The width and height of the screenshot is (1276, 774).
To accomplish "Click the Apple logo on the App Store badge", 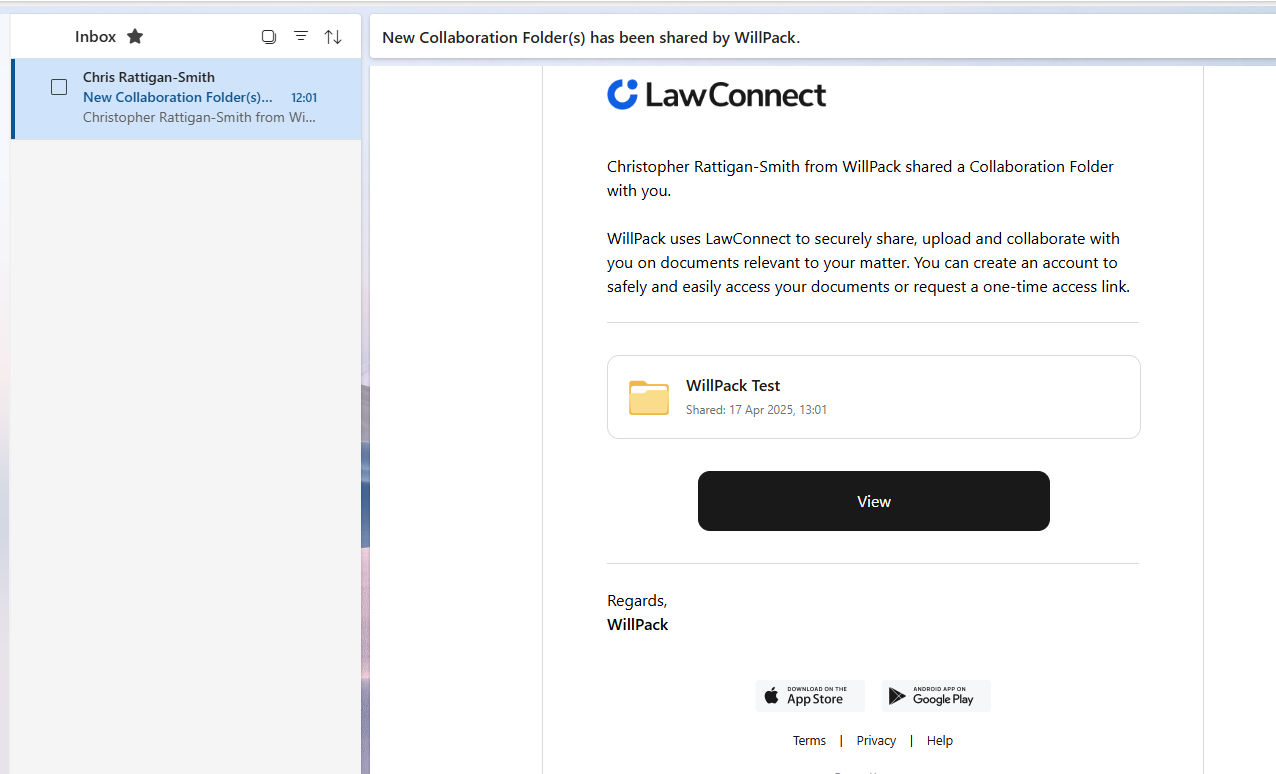I will tap(771, 695).
